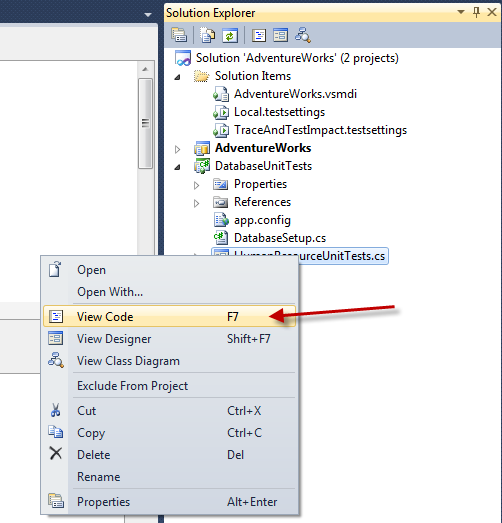Choose Copy from the context menu
The image size is (502, 523).
click(x=169, y=433)
